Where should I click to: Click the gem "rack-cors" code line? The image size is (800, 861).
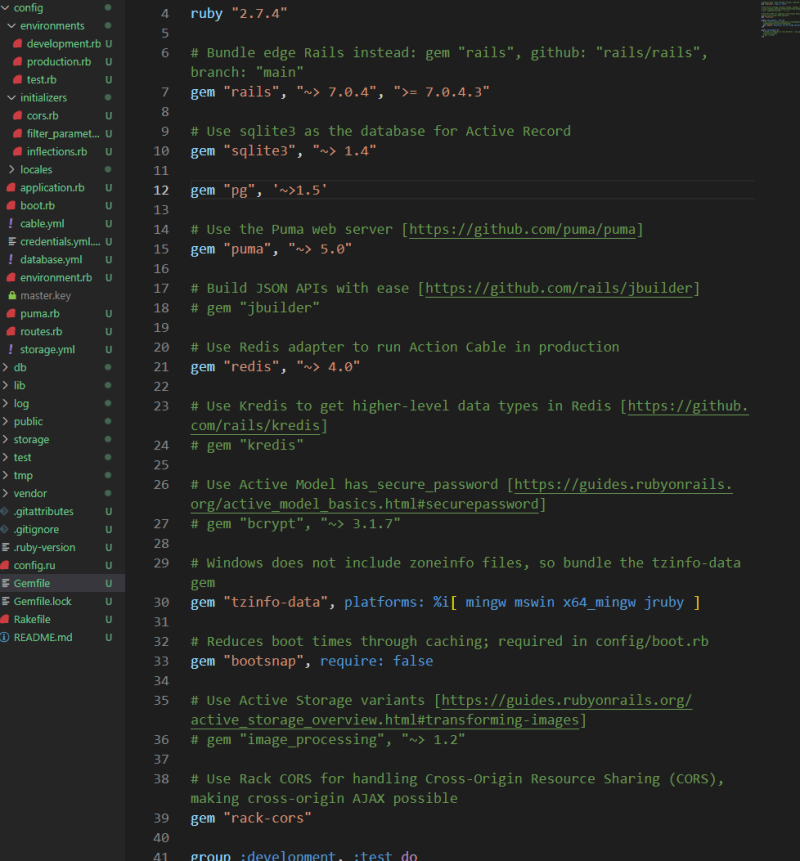click(x=251, y=818)
